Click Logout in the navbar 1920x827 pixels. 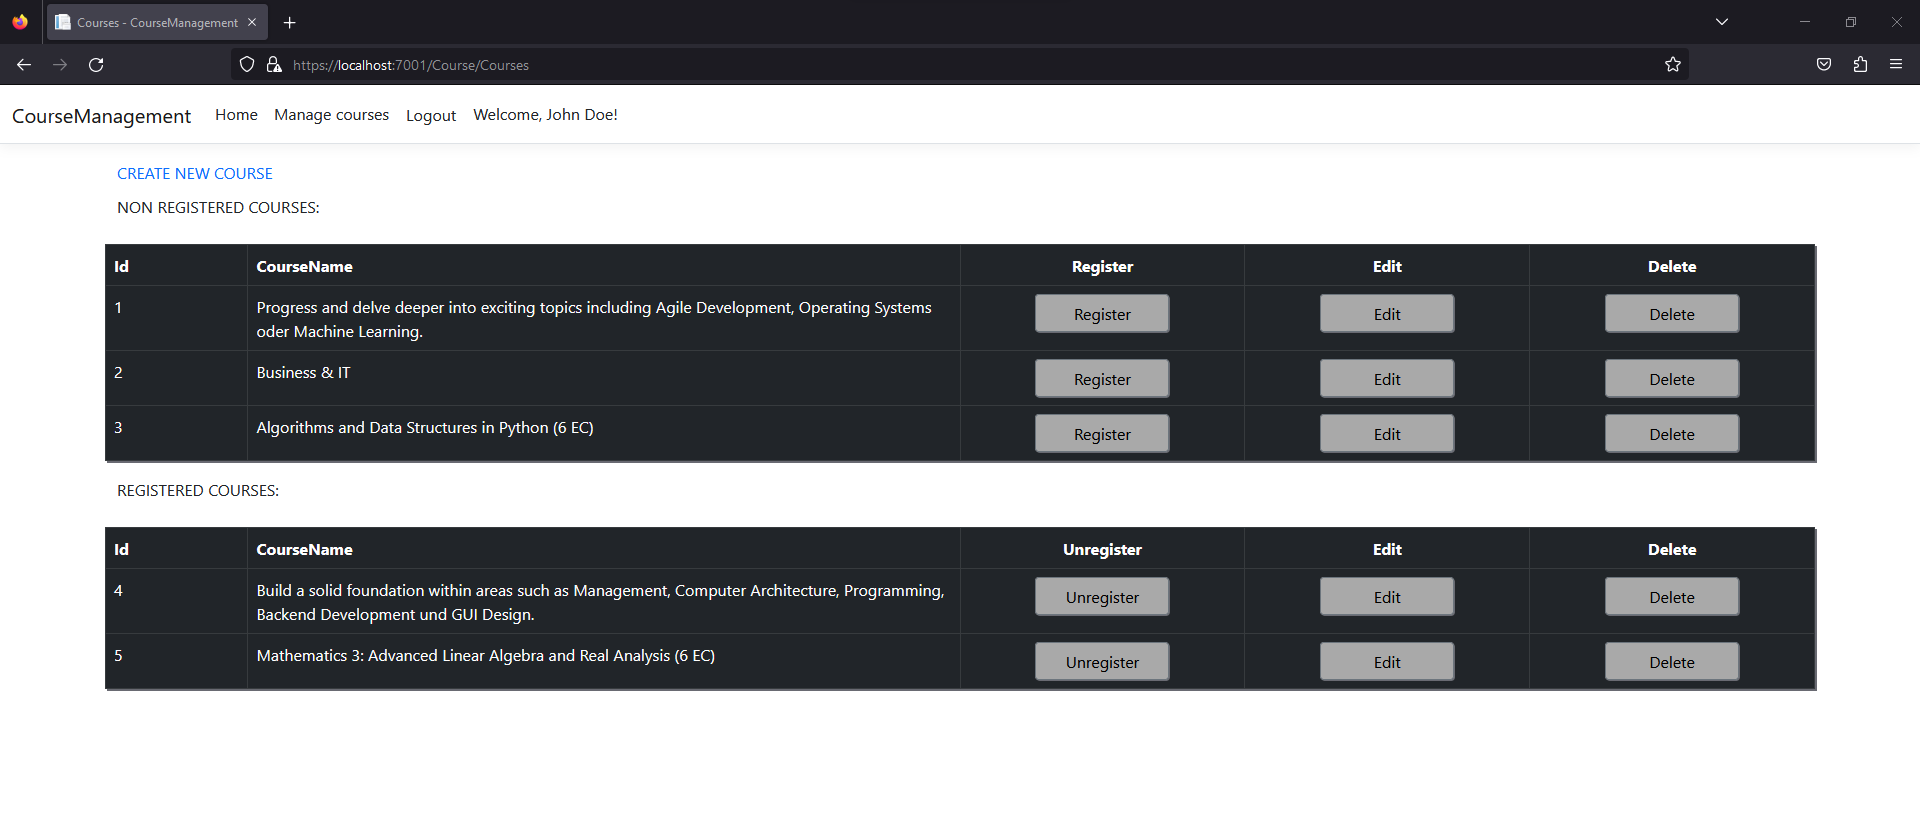pyautogui.click(x=431, y=116)
